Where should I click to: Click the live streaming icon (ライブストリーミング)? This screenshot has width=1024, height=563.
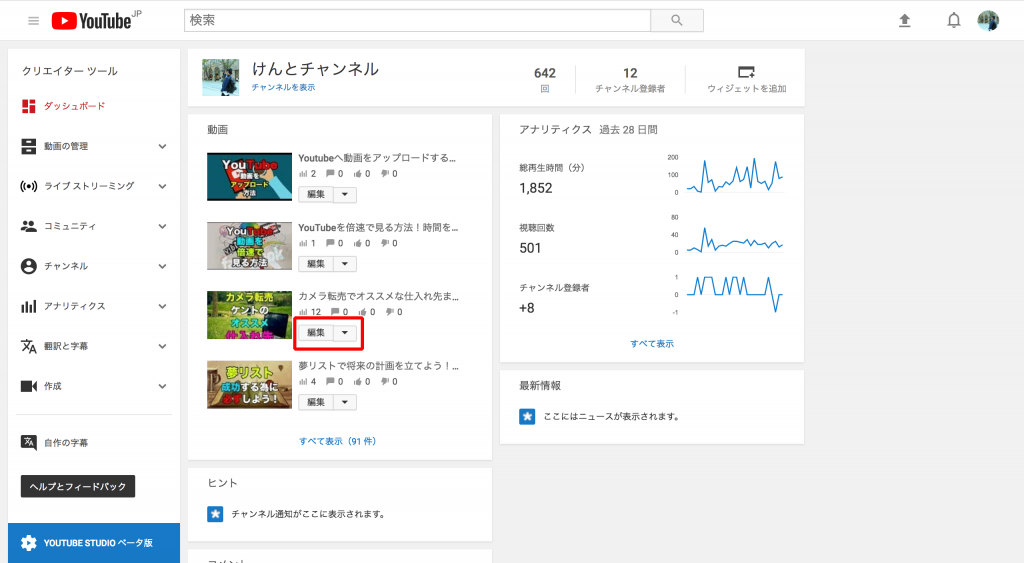point(29,186)
